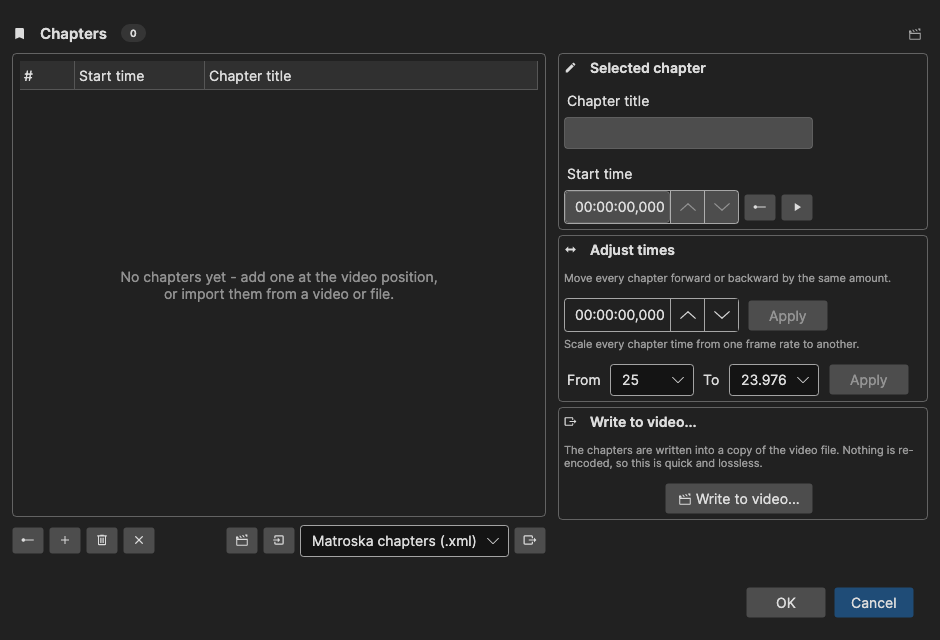Increase the Adjust times offset with up arrow

pos(688,315)
